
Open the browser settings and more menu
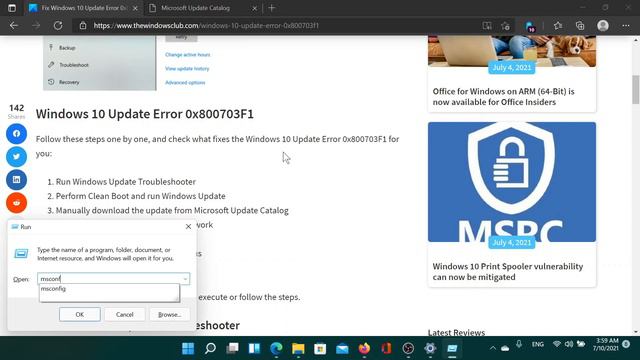[626, 26]
